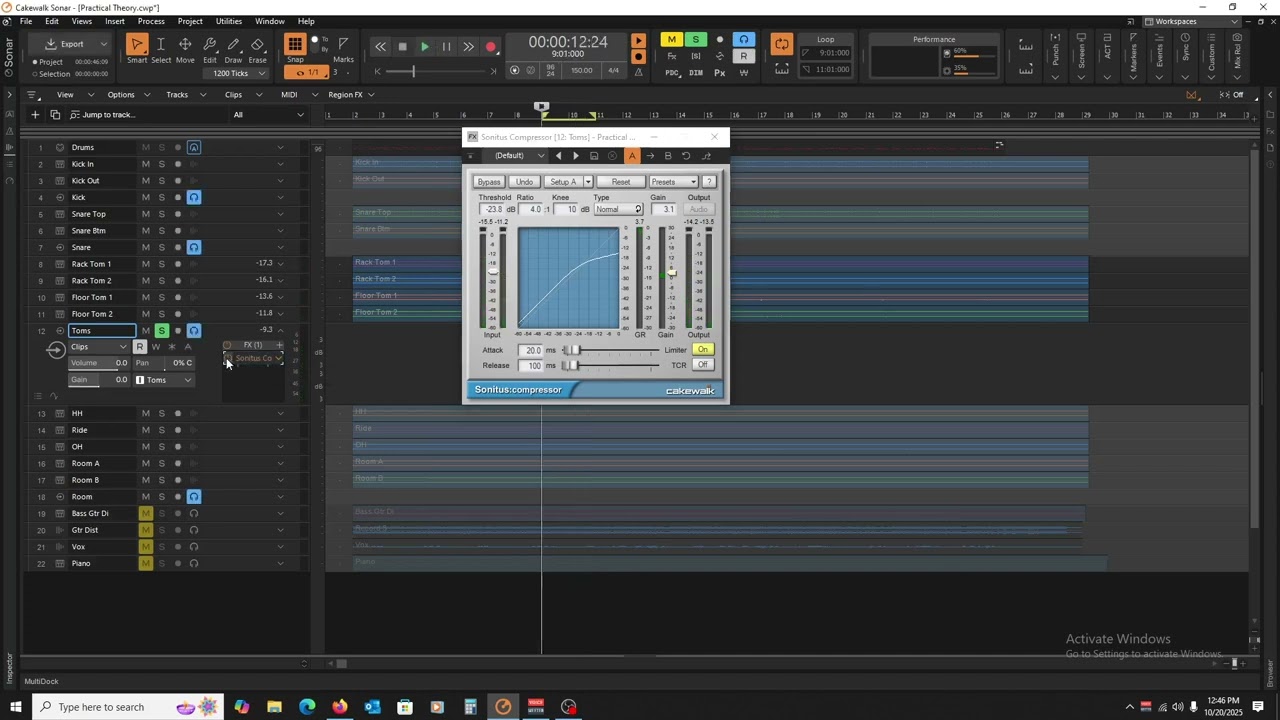1280x720 pixels.
Task: Open the Utilities menu
Action: 229,21
